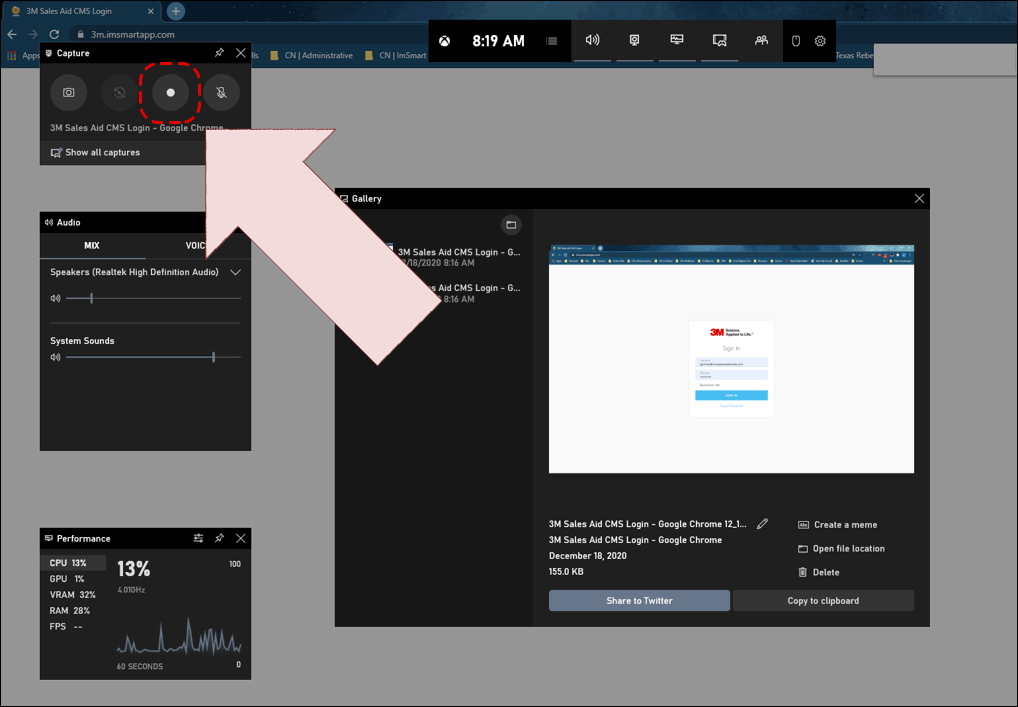Toggle the Audio widget from Game Bar
Image resolution: width=1018 pixels, height=707 pixels.
(x=592, y=40)
